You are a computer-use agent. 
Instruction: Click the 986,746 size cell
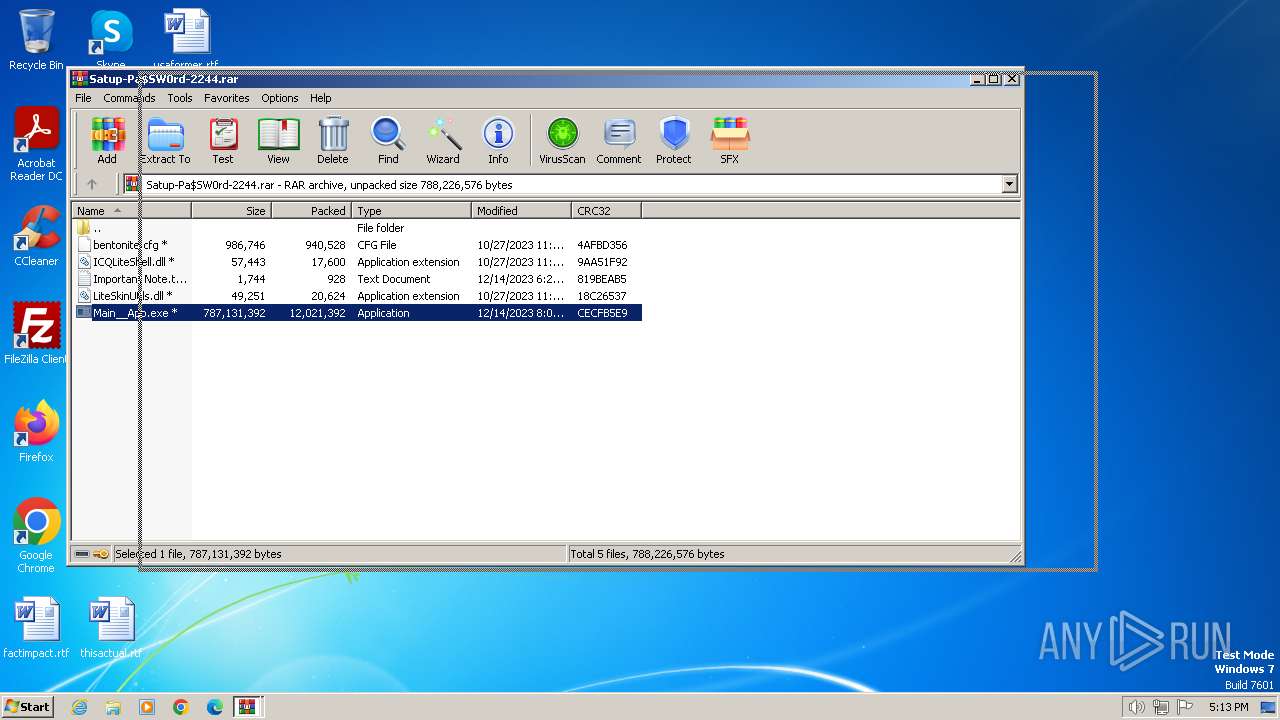click(245, 245)
